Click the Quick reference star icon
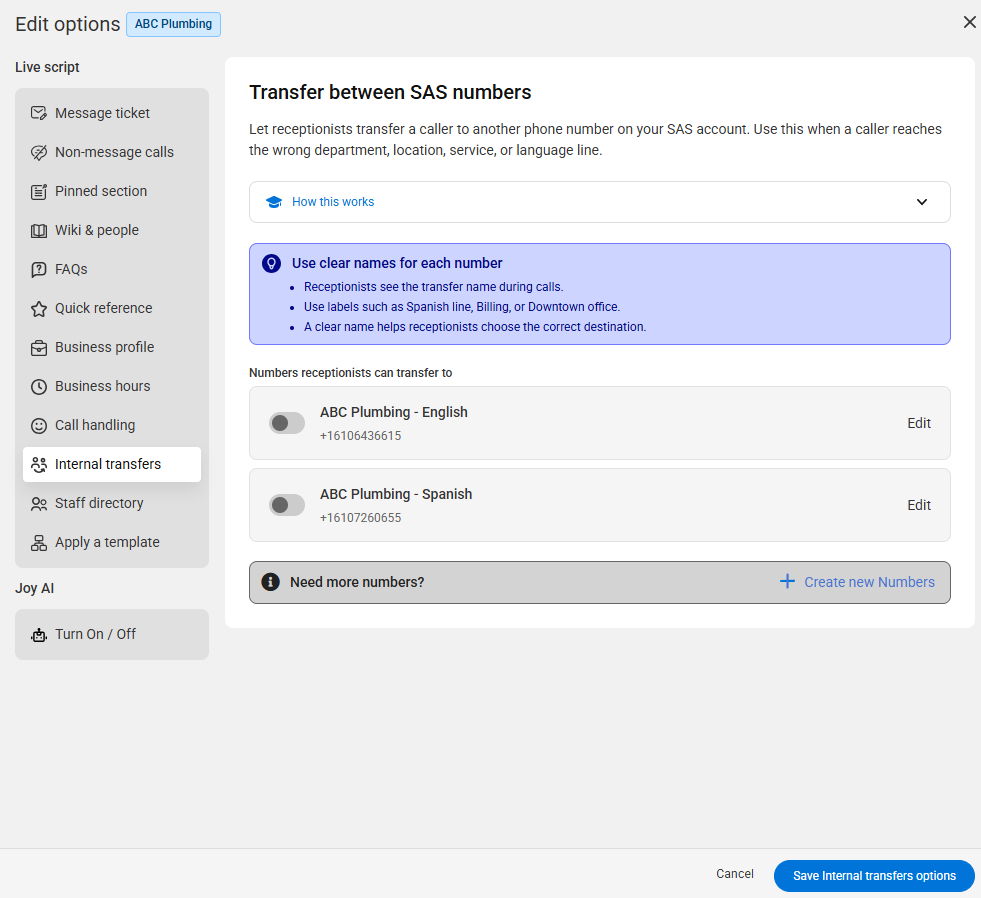981x898 pixels. tap(39, 309)
